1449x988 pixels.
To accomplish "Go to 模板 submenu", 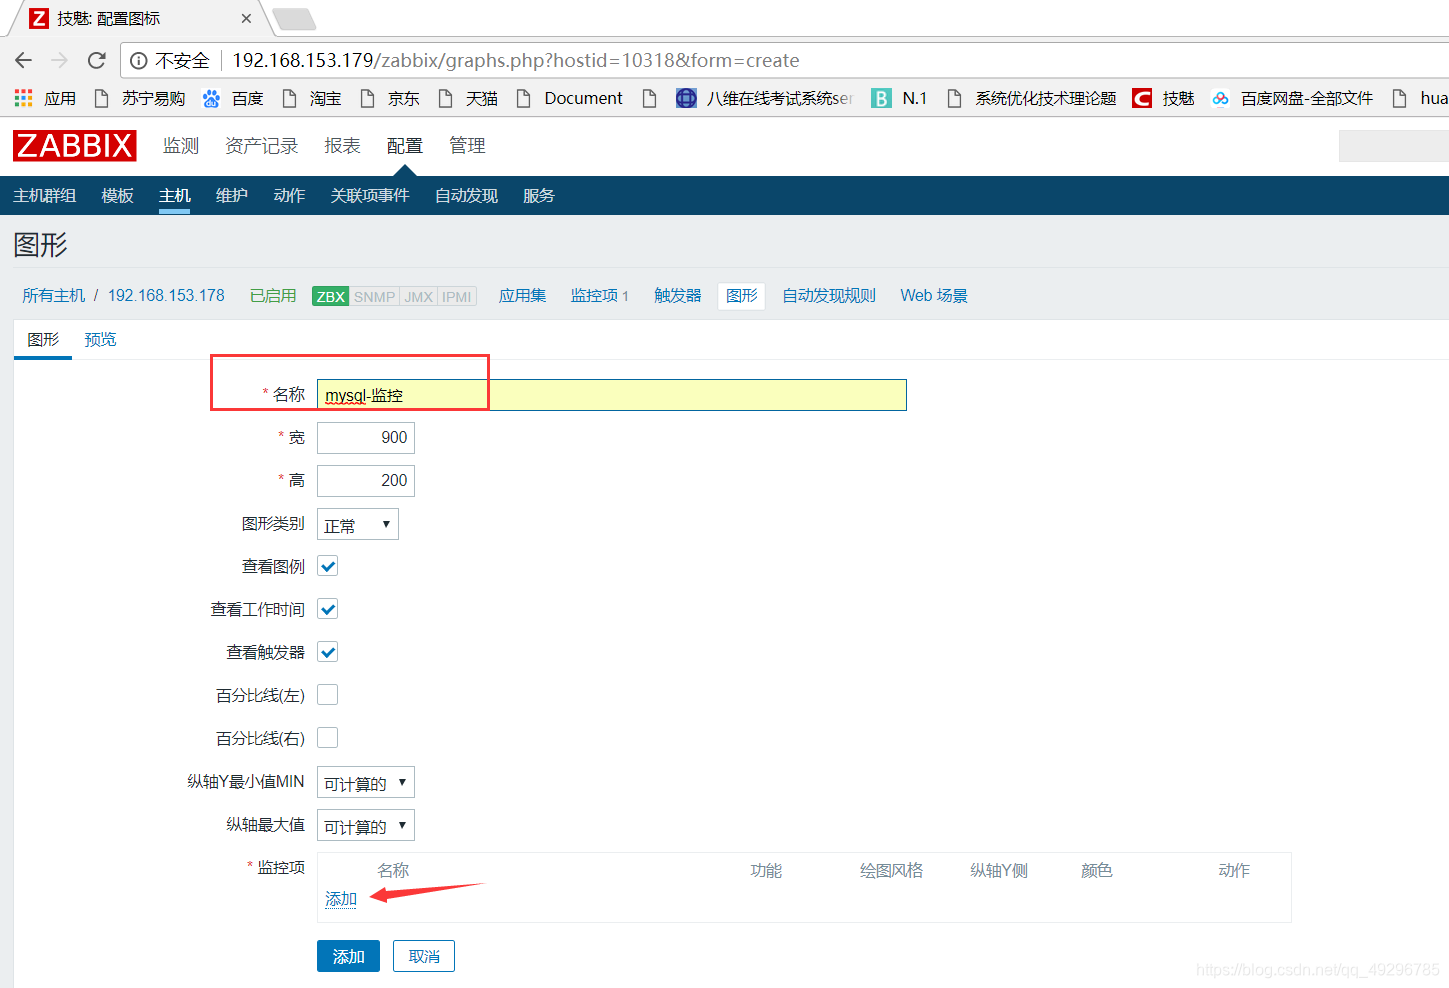I will coord(118,196).
